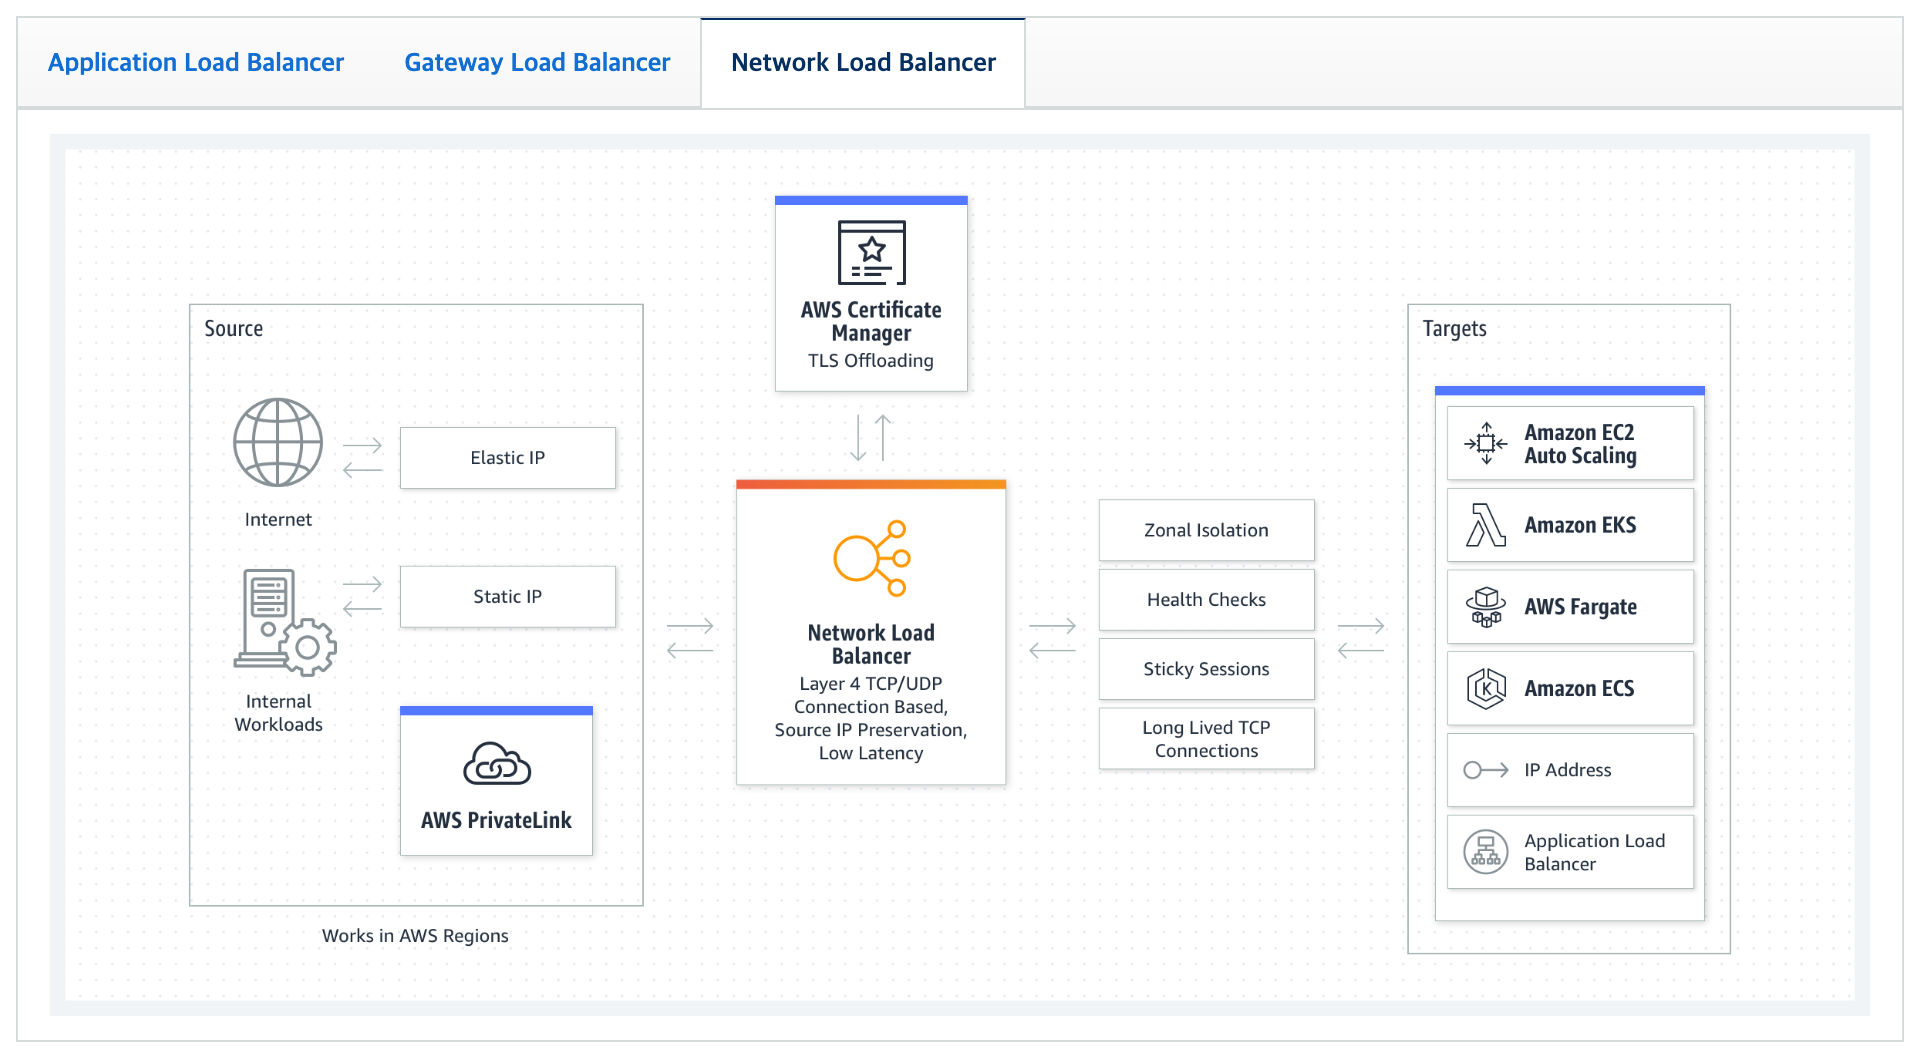The width and height of the screenshot is (1928, 1060).
Task: Click the Amazon EKS icon
Action: [1486, 525]
